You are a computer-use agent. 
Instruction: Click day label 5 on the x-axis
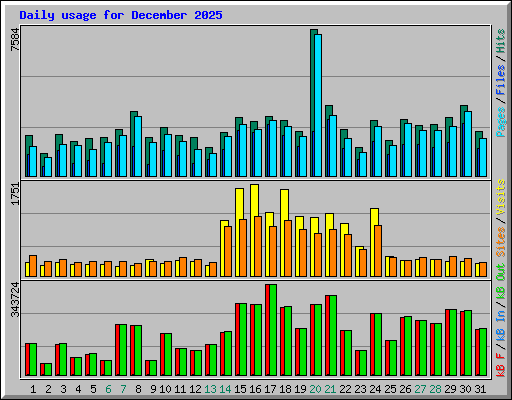pos(93,389)
